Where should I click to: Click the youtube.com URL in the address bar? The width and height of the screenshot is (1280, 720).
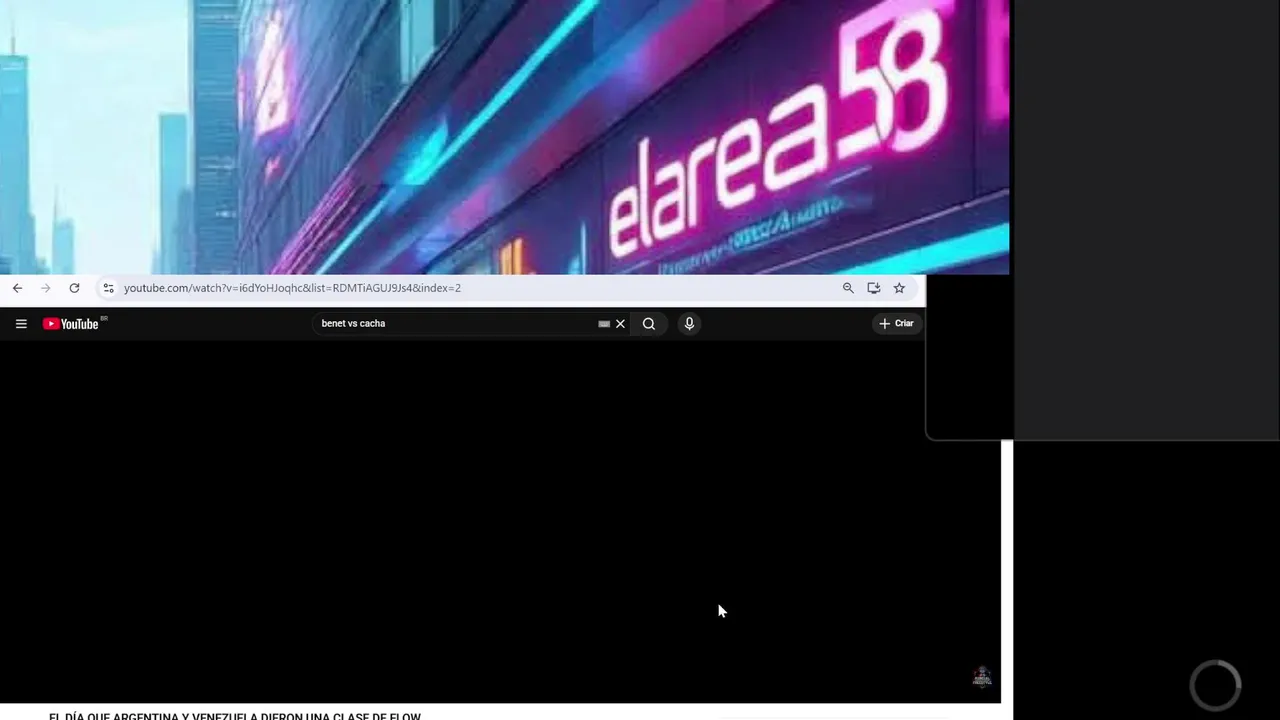pos(292,288)
